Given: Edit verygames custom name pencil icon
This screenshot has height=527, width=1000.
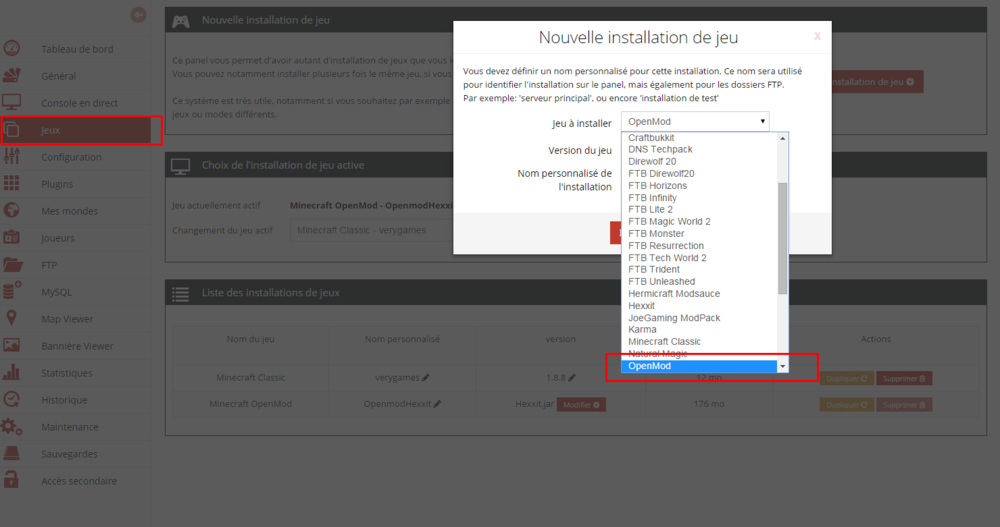Looking at the screenshot, I should (426, 378).
